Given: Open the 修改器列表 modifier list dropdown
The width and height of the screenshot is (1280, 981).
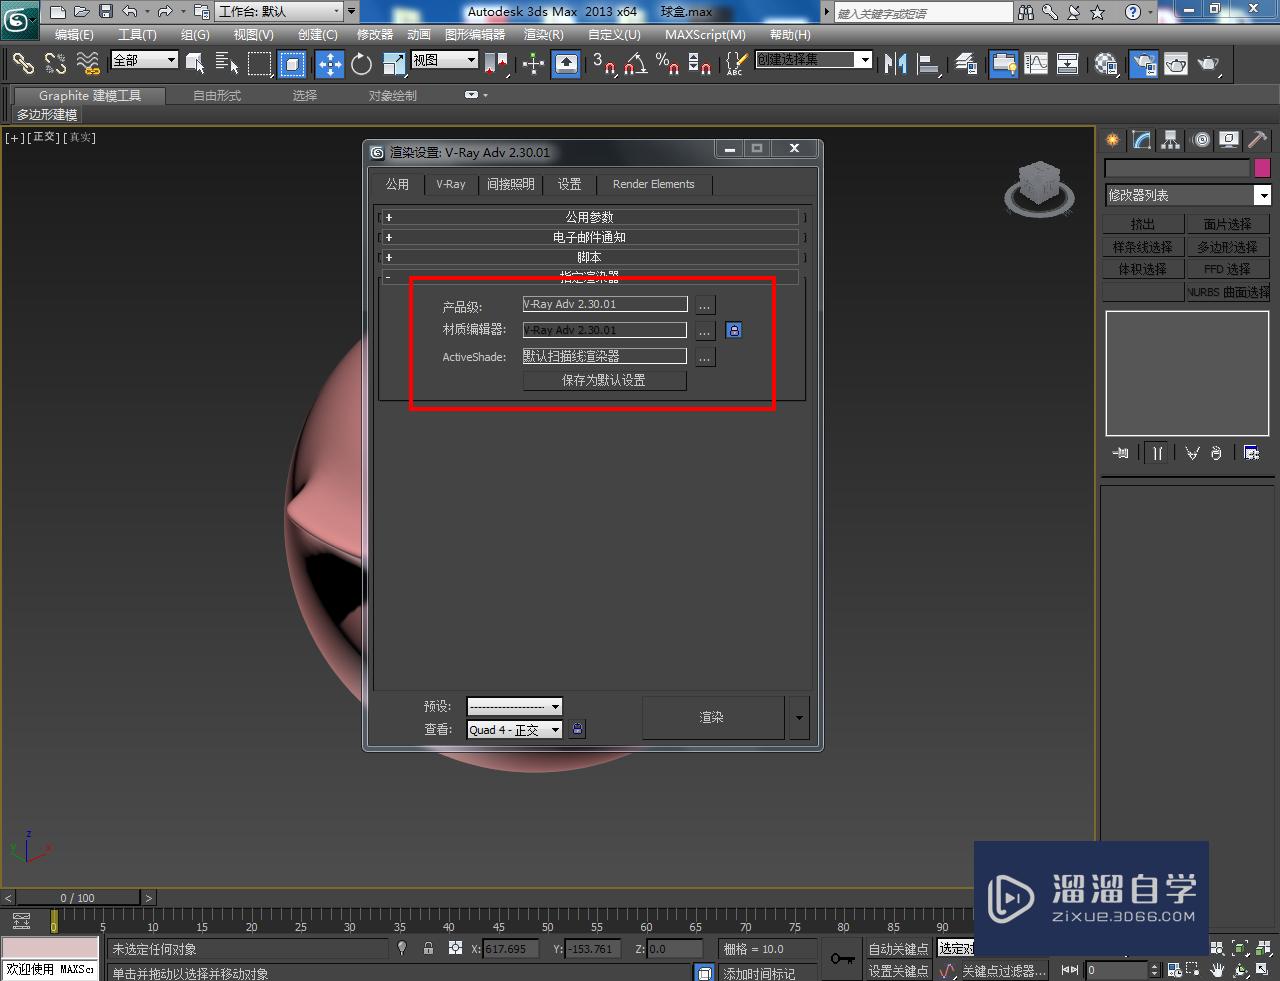Looking at the screenshot, I should (x=1188, y=195).
